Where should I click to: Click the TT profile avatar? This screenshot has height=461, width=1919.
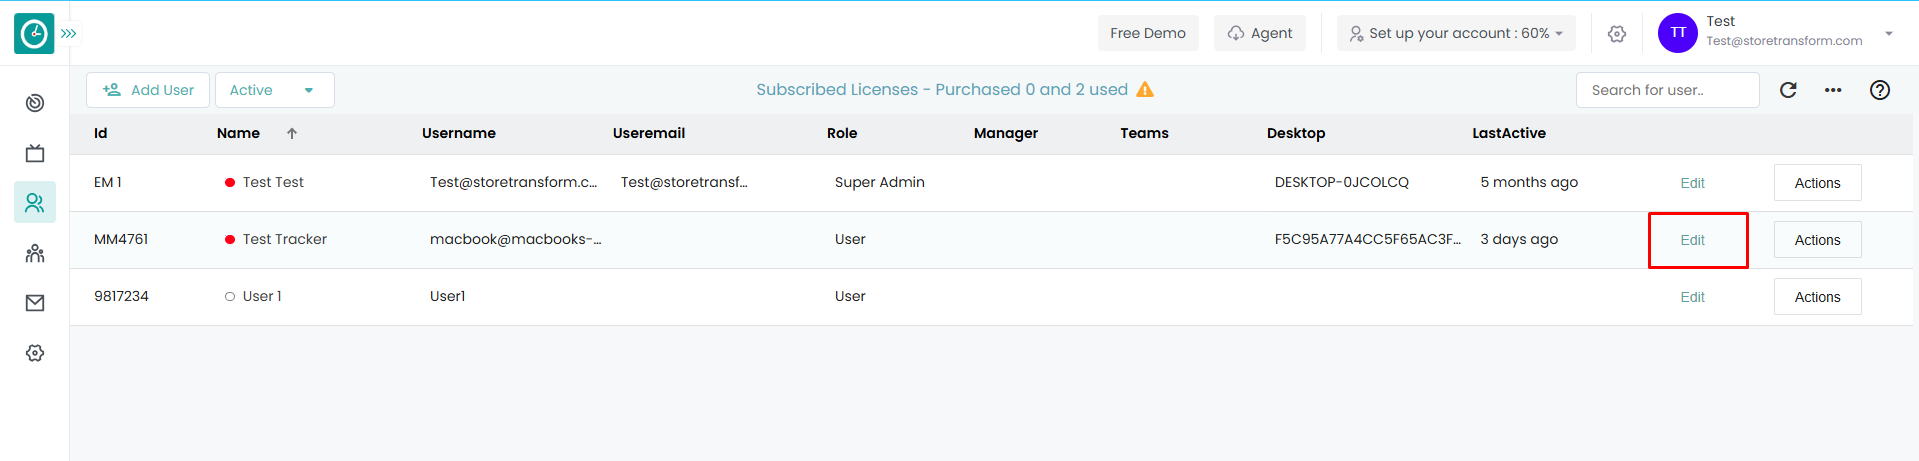point(1678,33)
